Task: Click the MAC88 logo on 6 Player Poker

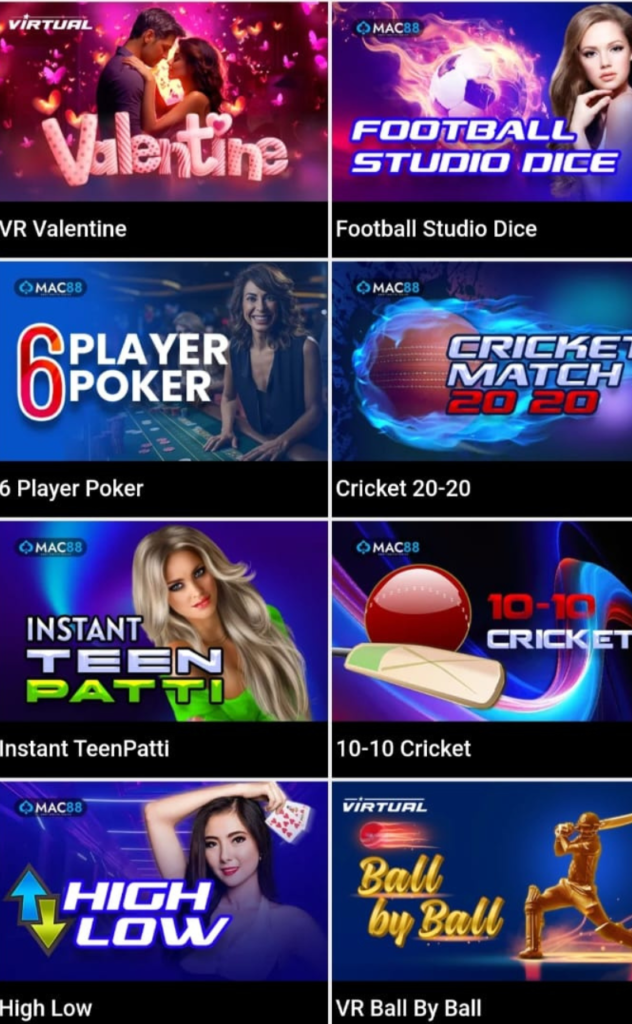Action: (51, 287)
